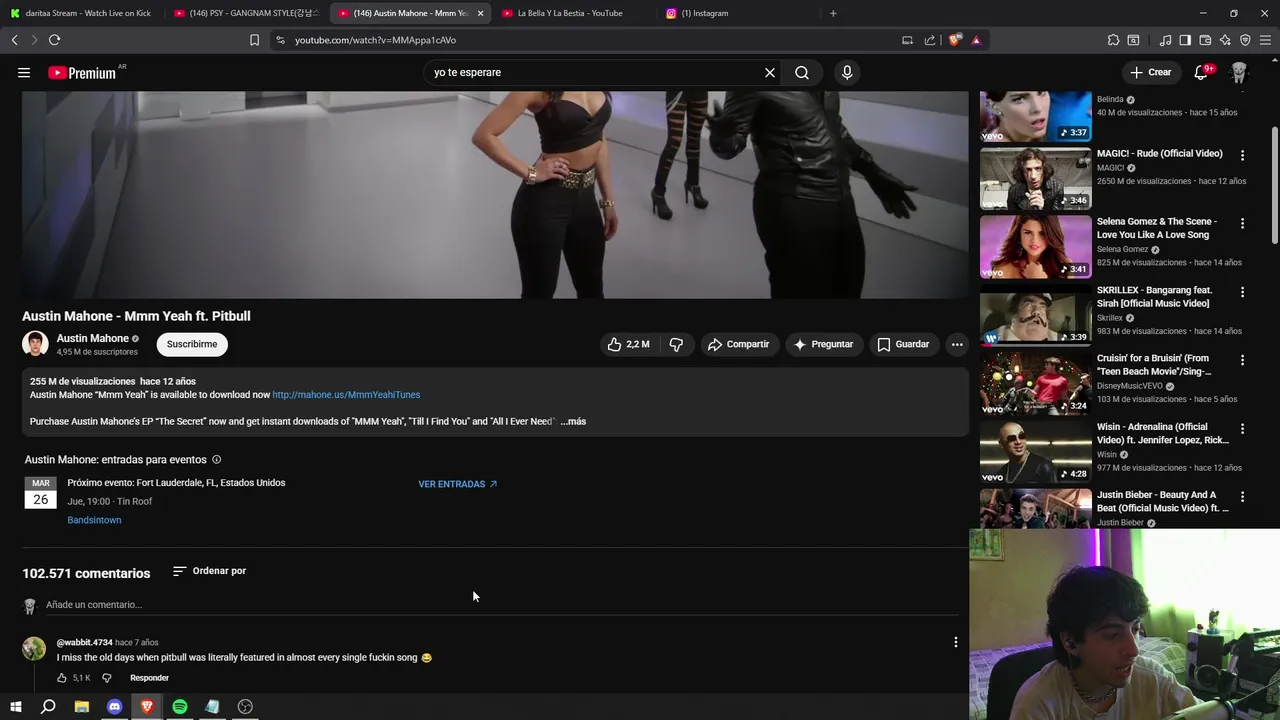Image resolution: width=1280 pixels, height=720 pixels.
Task: Open the Ordenar por sort menu
Action: click(x=209, y=571)
